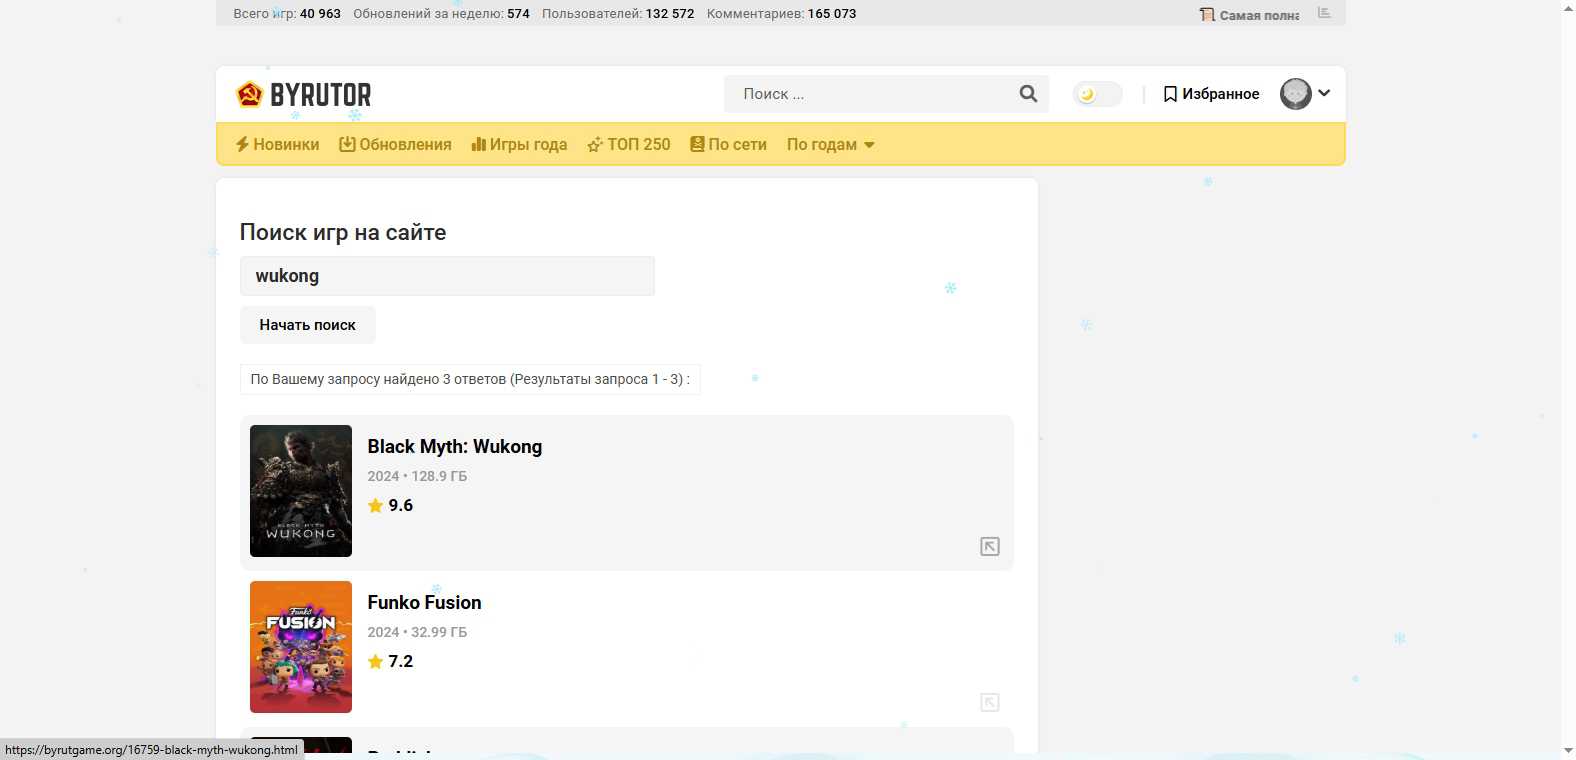The height and width of the screenshot is (760, 1576).
Task: Open the Новинки menu item
Action: [277, 144]
